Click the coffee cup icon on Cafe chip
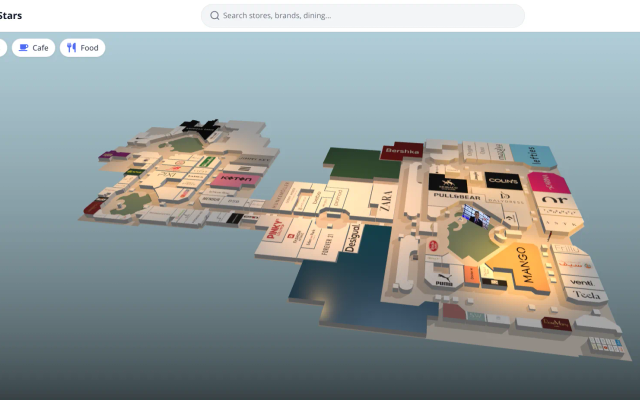The height and width of the screenshot is (400, 640). pos(24,48)
